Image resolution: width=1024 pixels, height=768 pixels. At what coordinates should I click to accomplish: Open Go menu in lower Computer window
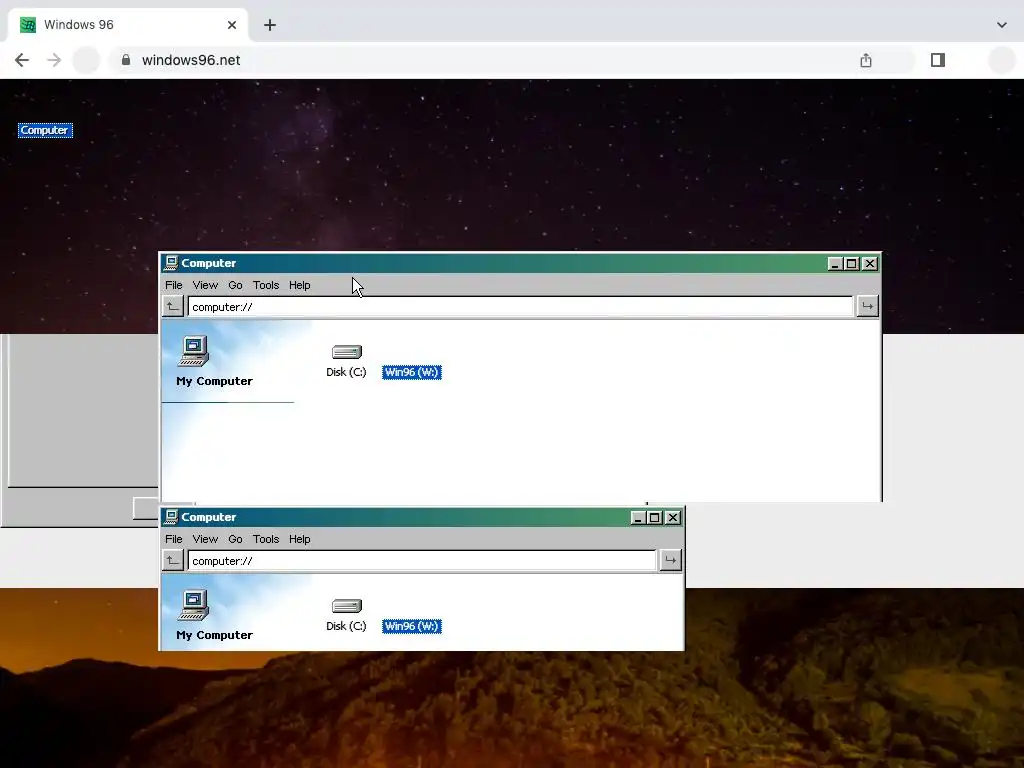point(235,539)
